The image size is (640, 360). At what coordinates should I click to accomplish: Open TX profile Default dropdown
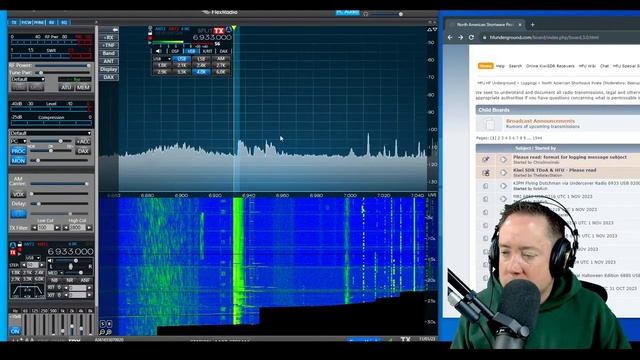pyautogui.click(x=27, y=79)
